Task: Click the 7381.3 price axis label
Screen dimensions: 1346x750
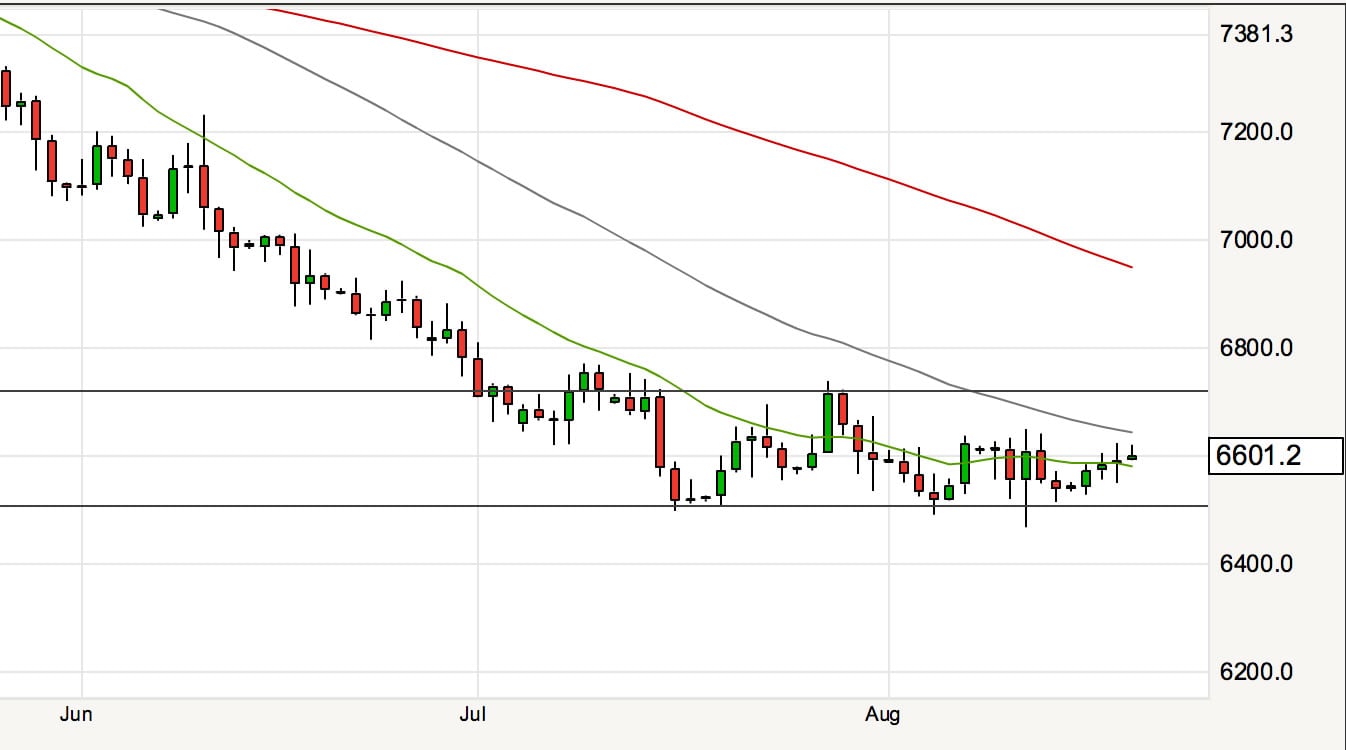Action: [x=1256, y=34]
